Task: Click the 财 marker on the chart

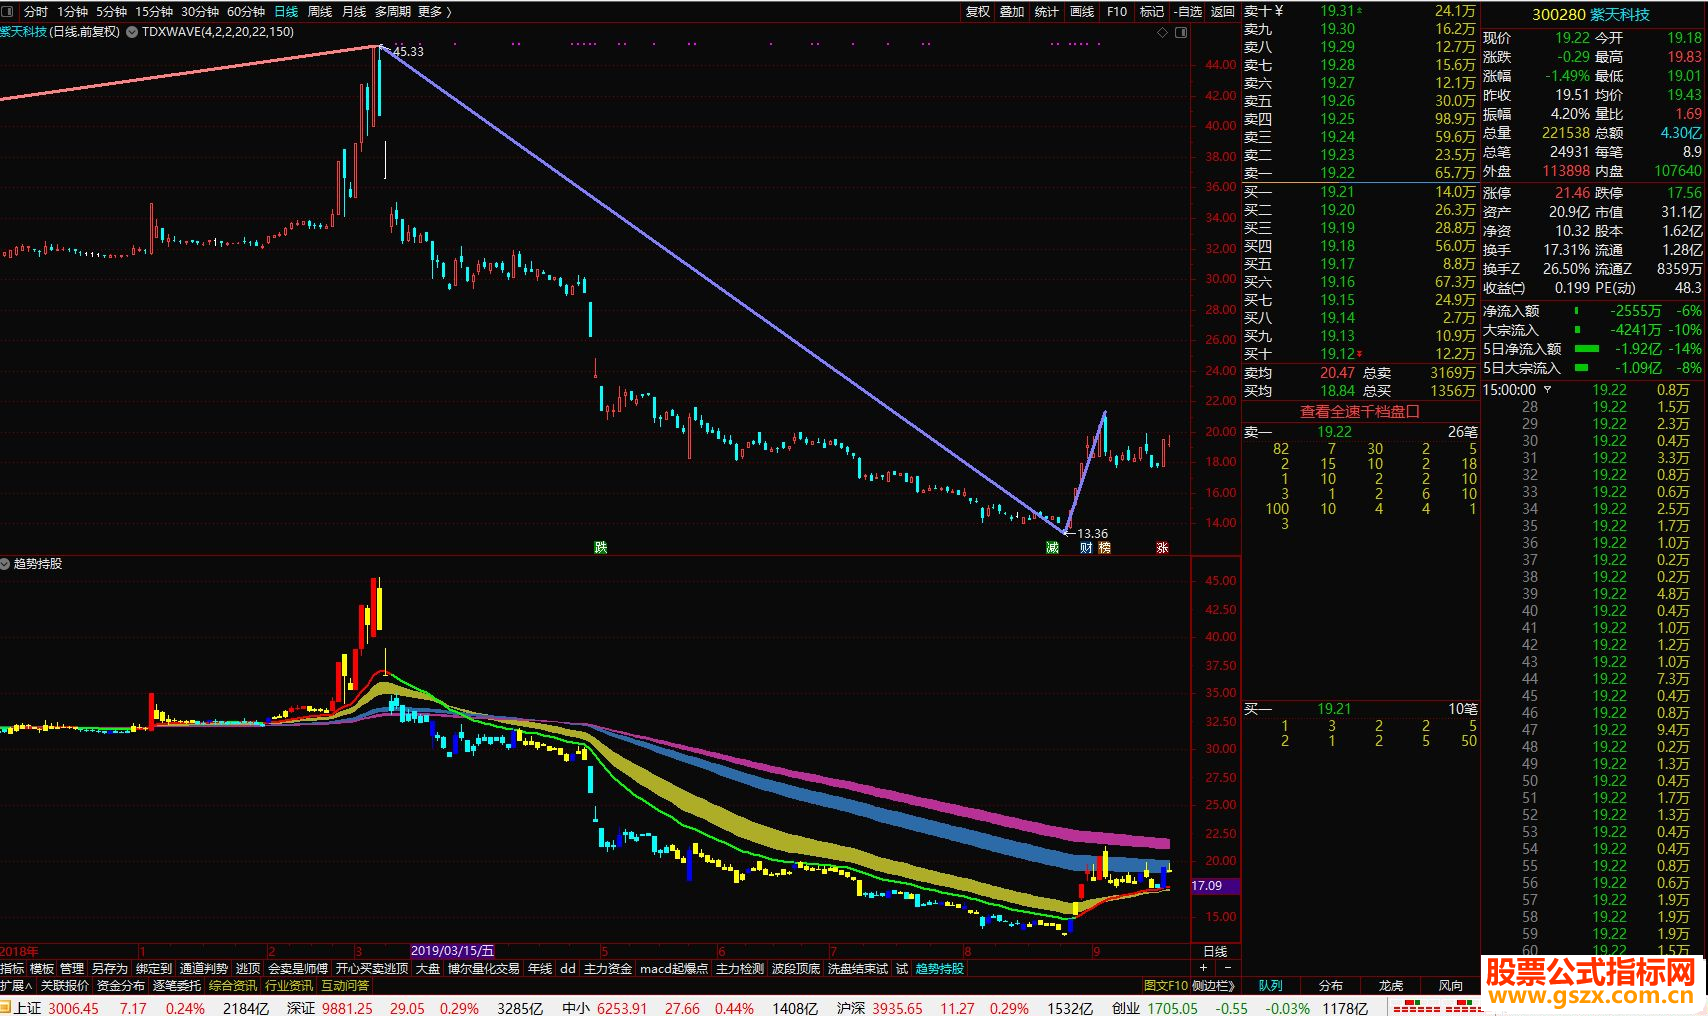Action: 1086,547
